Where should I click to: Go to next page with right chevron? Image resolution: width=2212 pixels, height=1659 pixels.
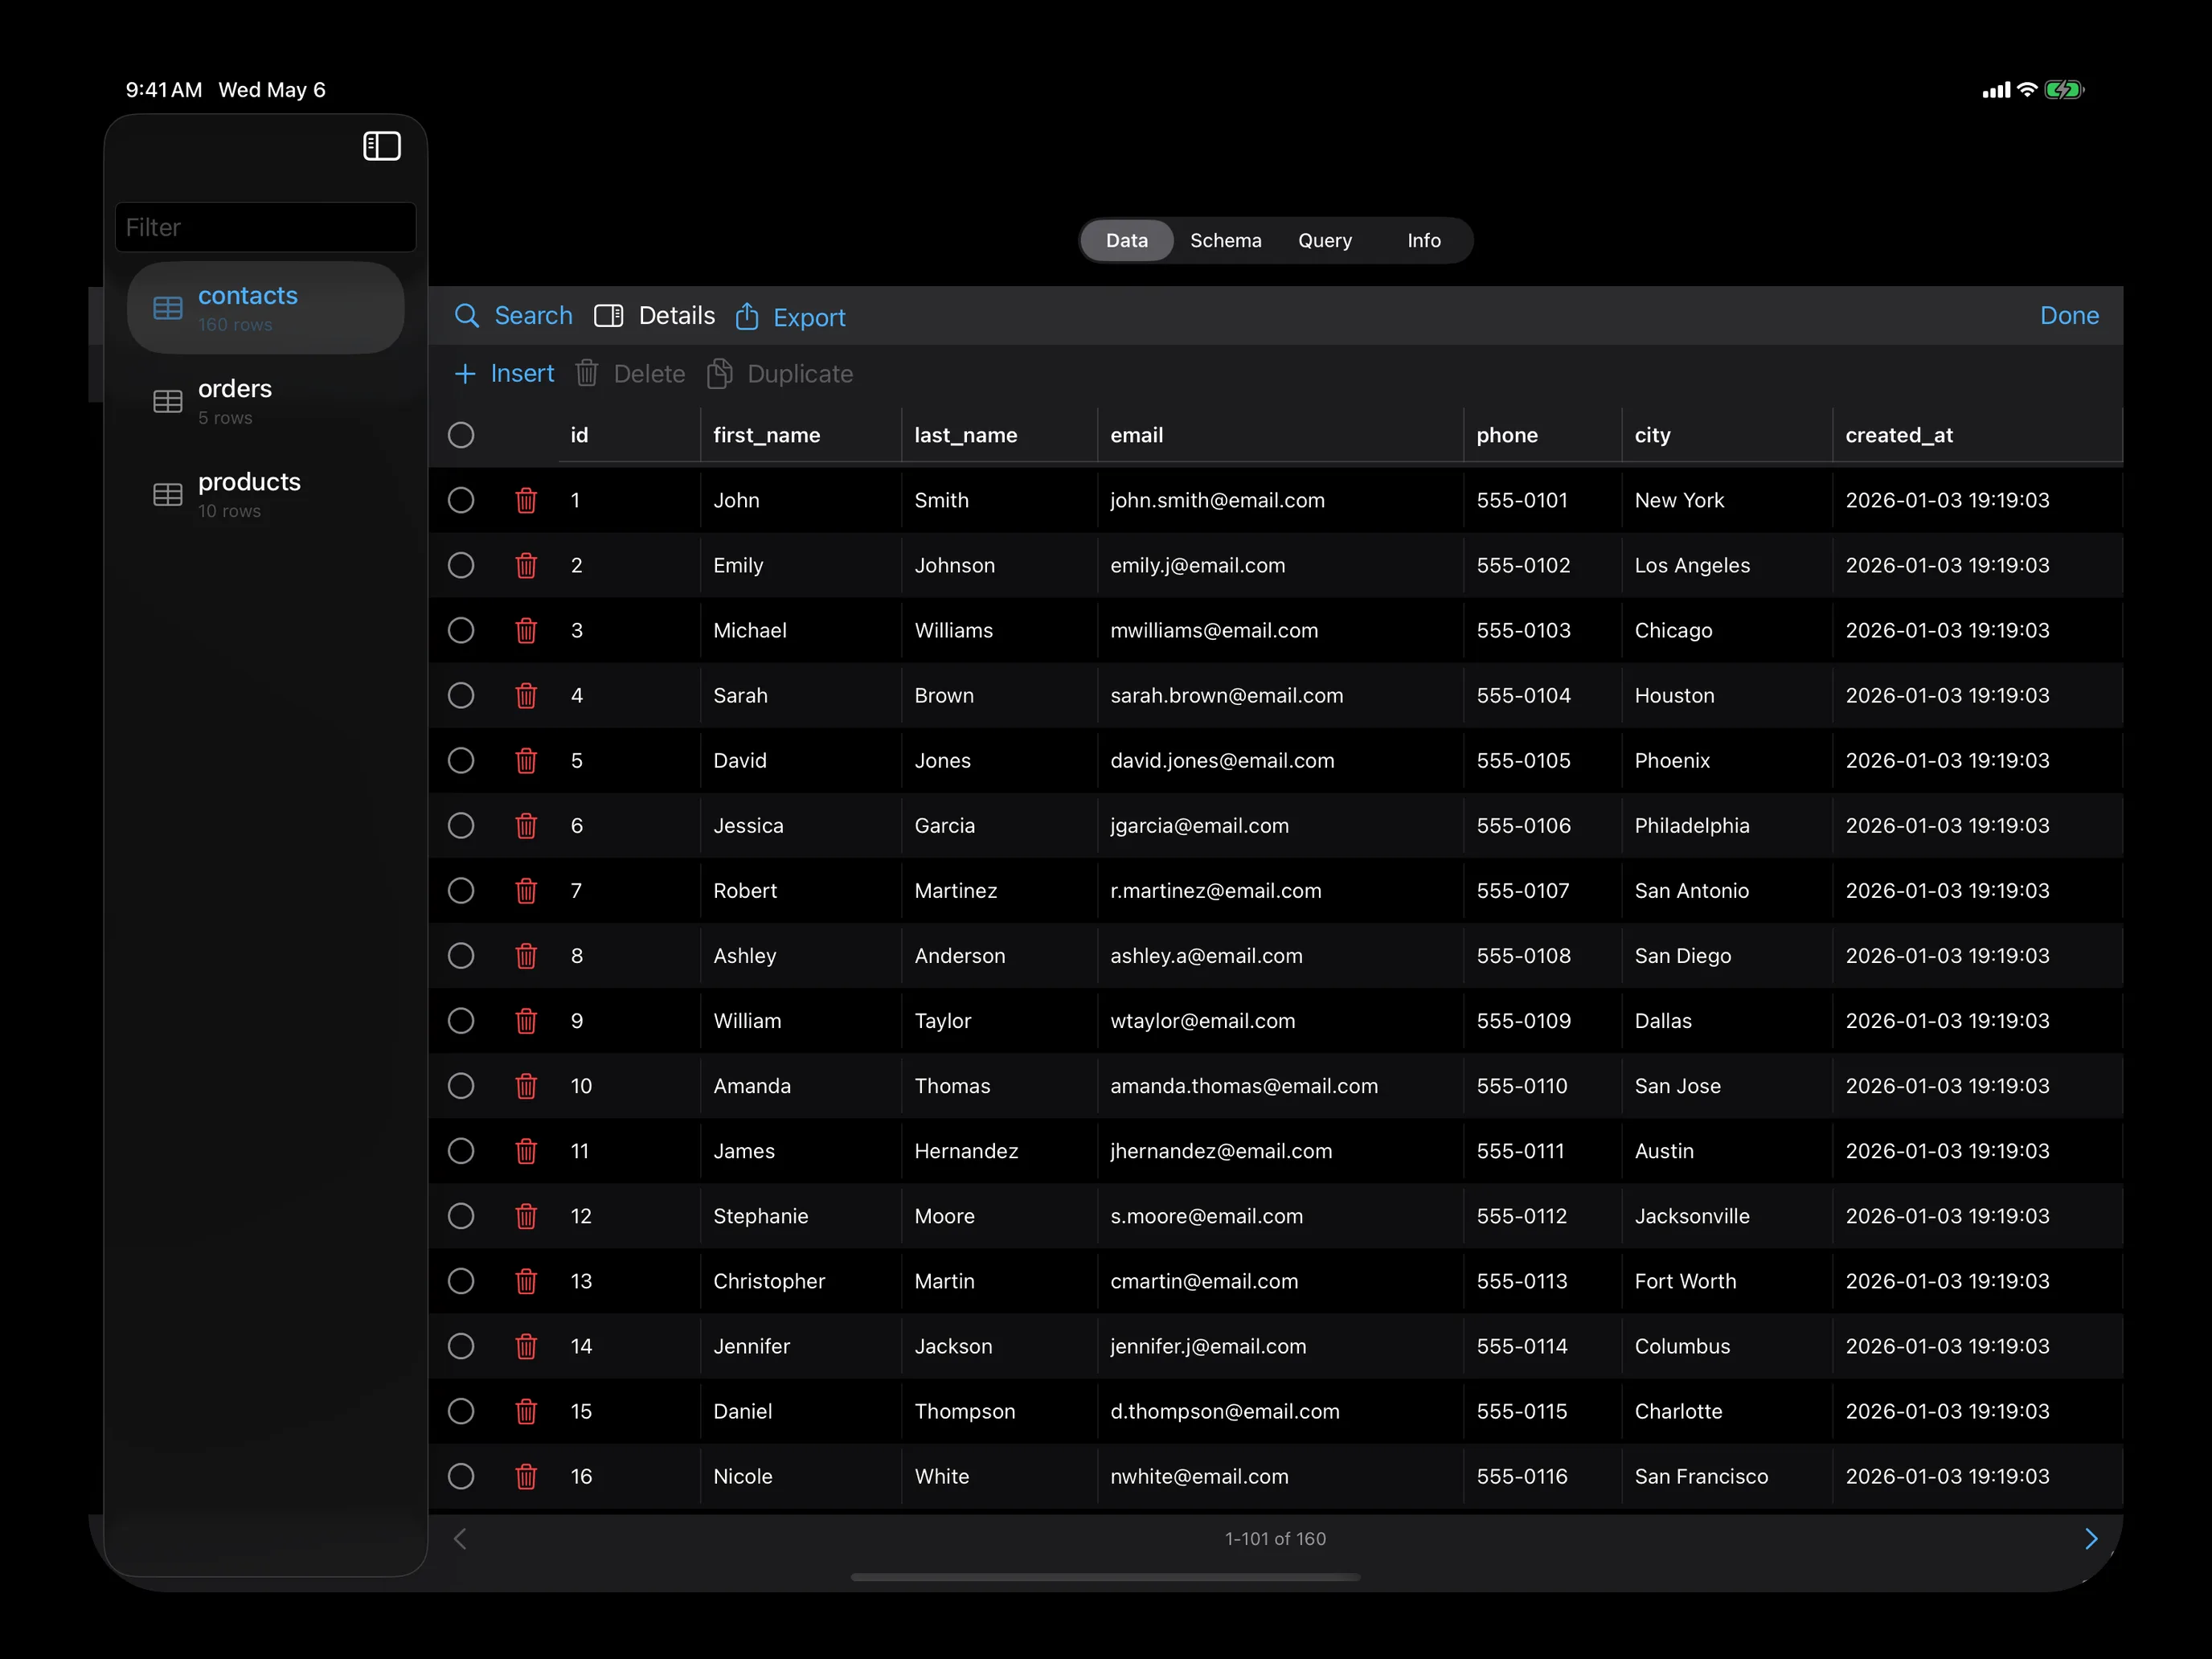(2090, 1538)
